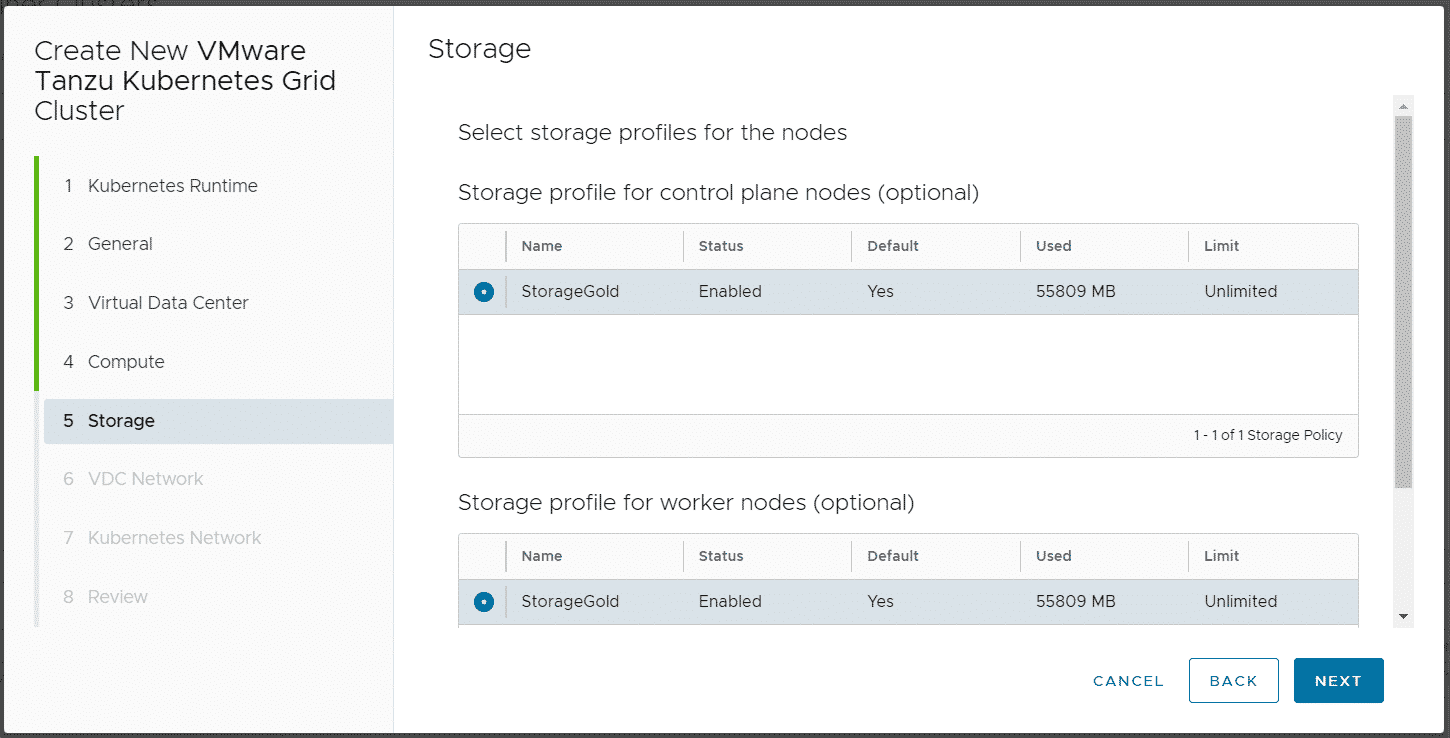Screen dimensions: 1450x738
Task: Click Unlimited in control plane row
Action: click(1241, 292)
